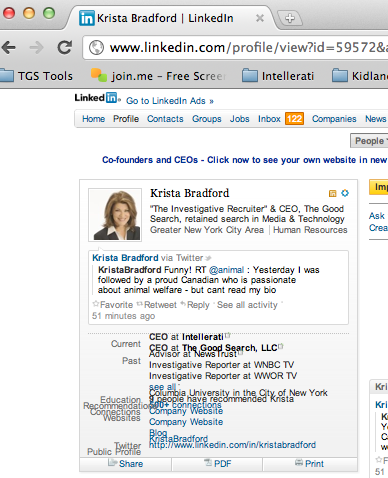Open the join.me bookmark
388x478 pixels.
[x=158, y=76]
